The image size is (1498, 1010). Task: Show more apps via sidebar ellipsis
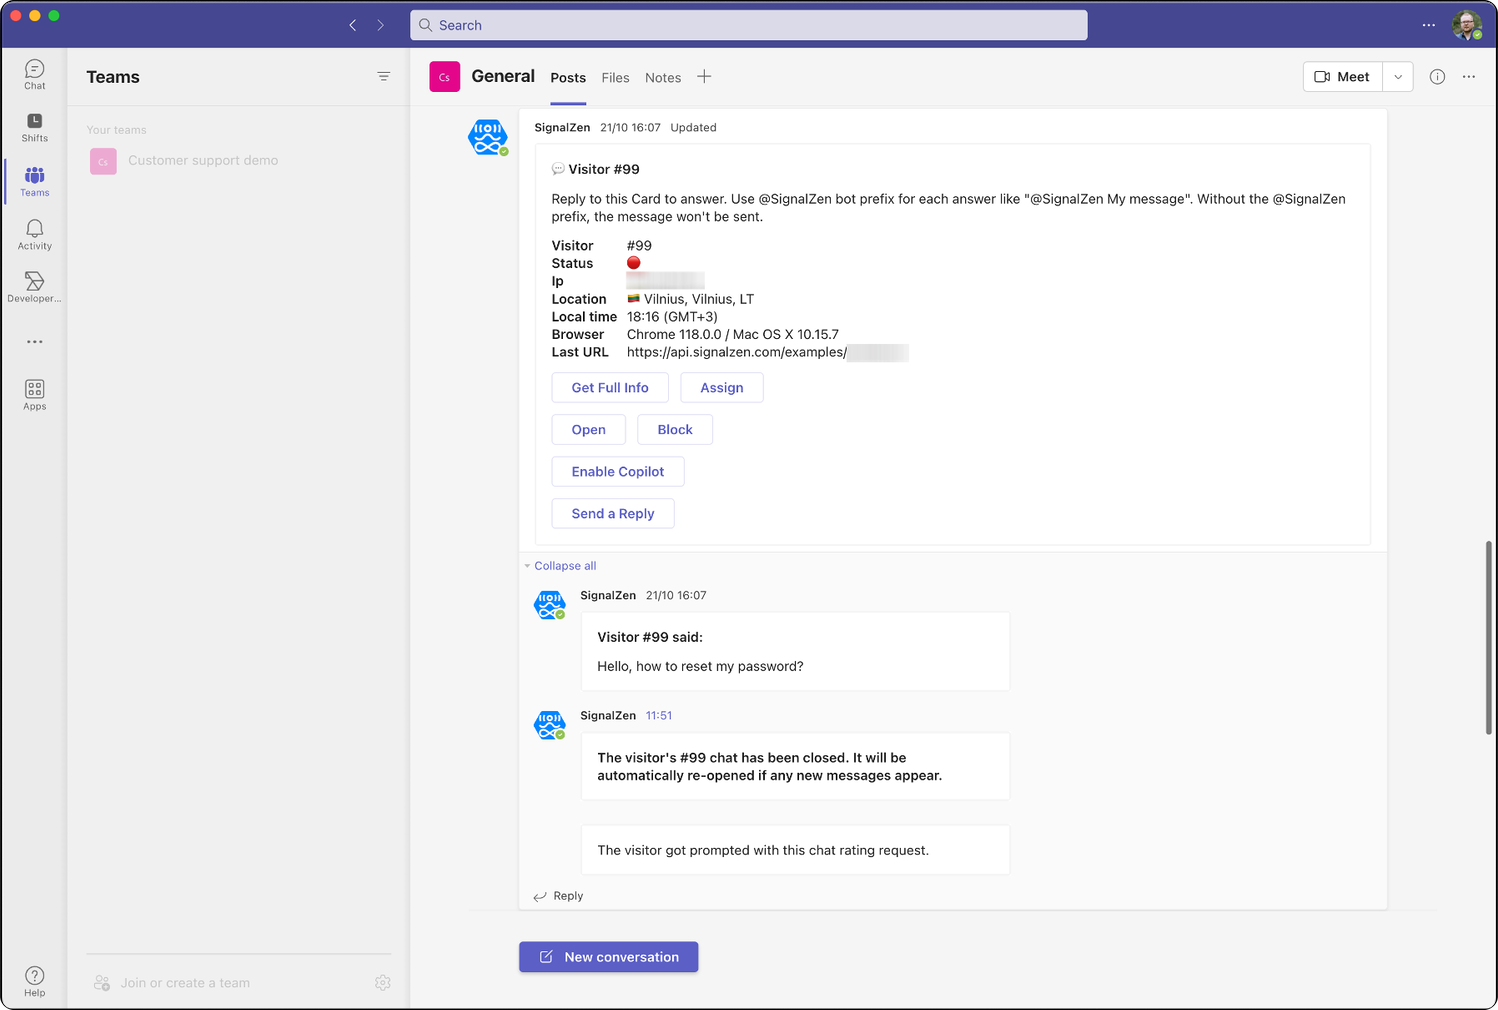click(35, 342)
